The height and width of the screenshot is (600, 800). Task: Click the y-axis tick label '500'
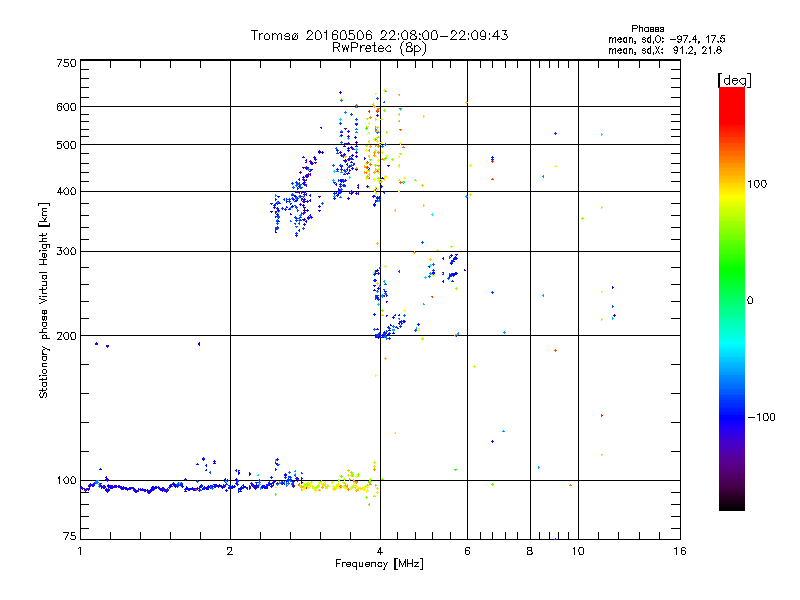tap(66, 145)
